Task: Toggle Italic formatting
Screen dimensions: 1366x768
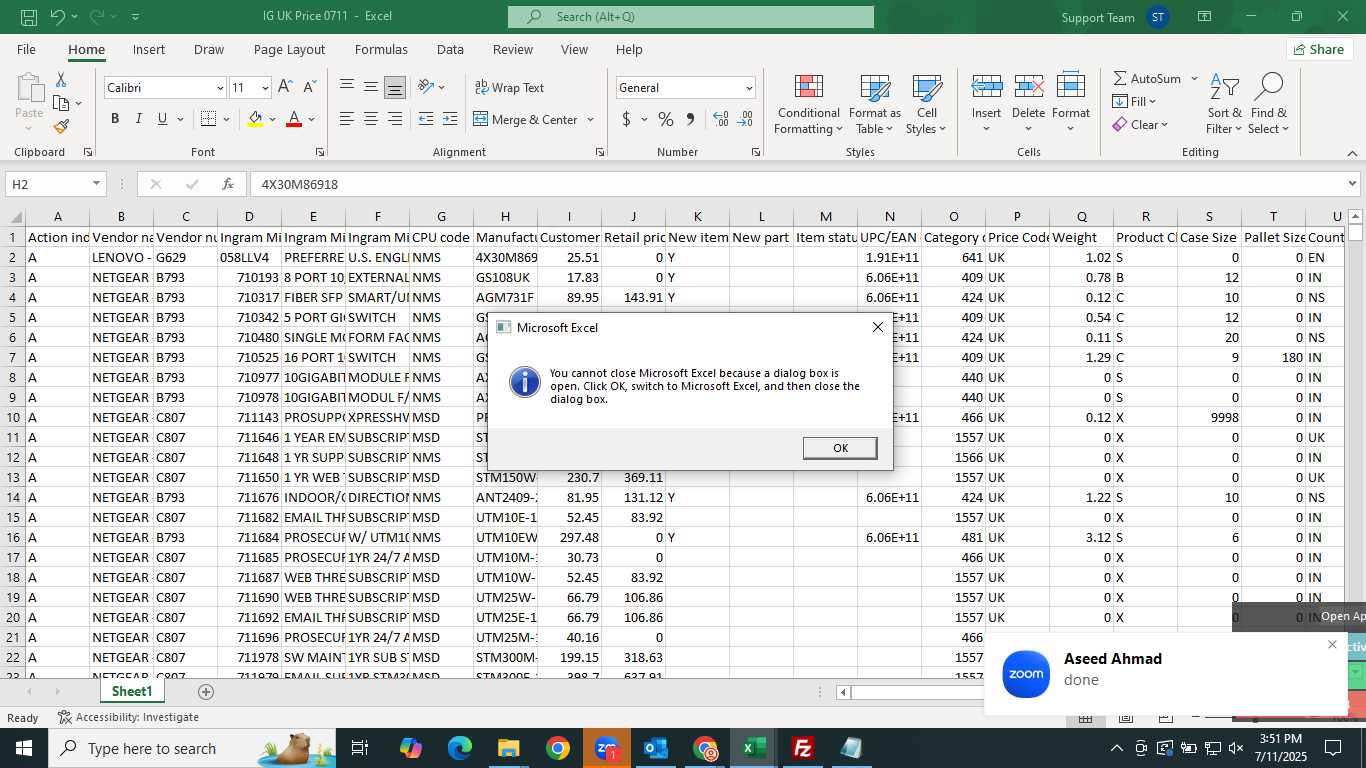Action: pos(139,119)
